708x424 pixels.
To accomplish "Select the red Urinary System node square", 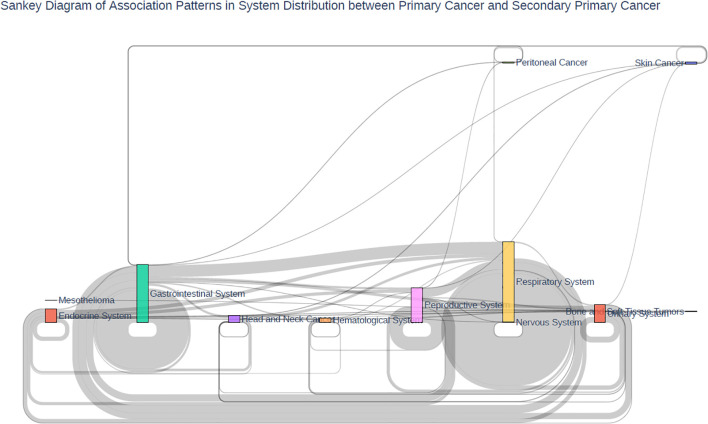I will 600,313.
